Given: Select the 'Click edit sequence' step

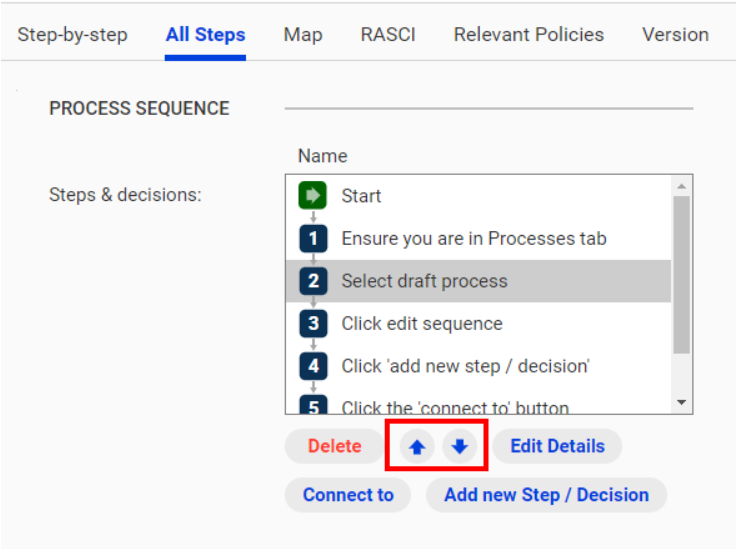Looking at the screenshot, I should (x=478, y=324).
